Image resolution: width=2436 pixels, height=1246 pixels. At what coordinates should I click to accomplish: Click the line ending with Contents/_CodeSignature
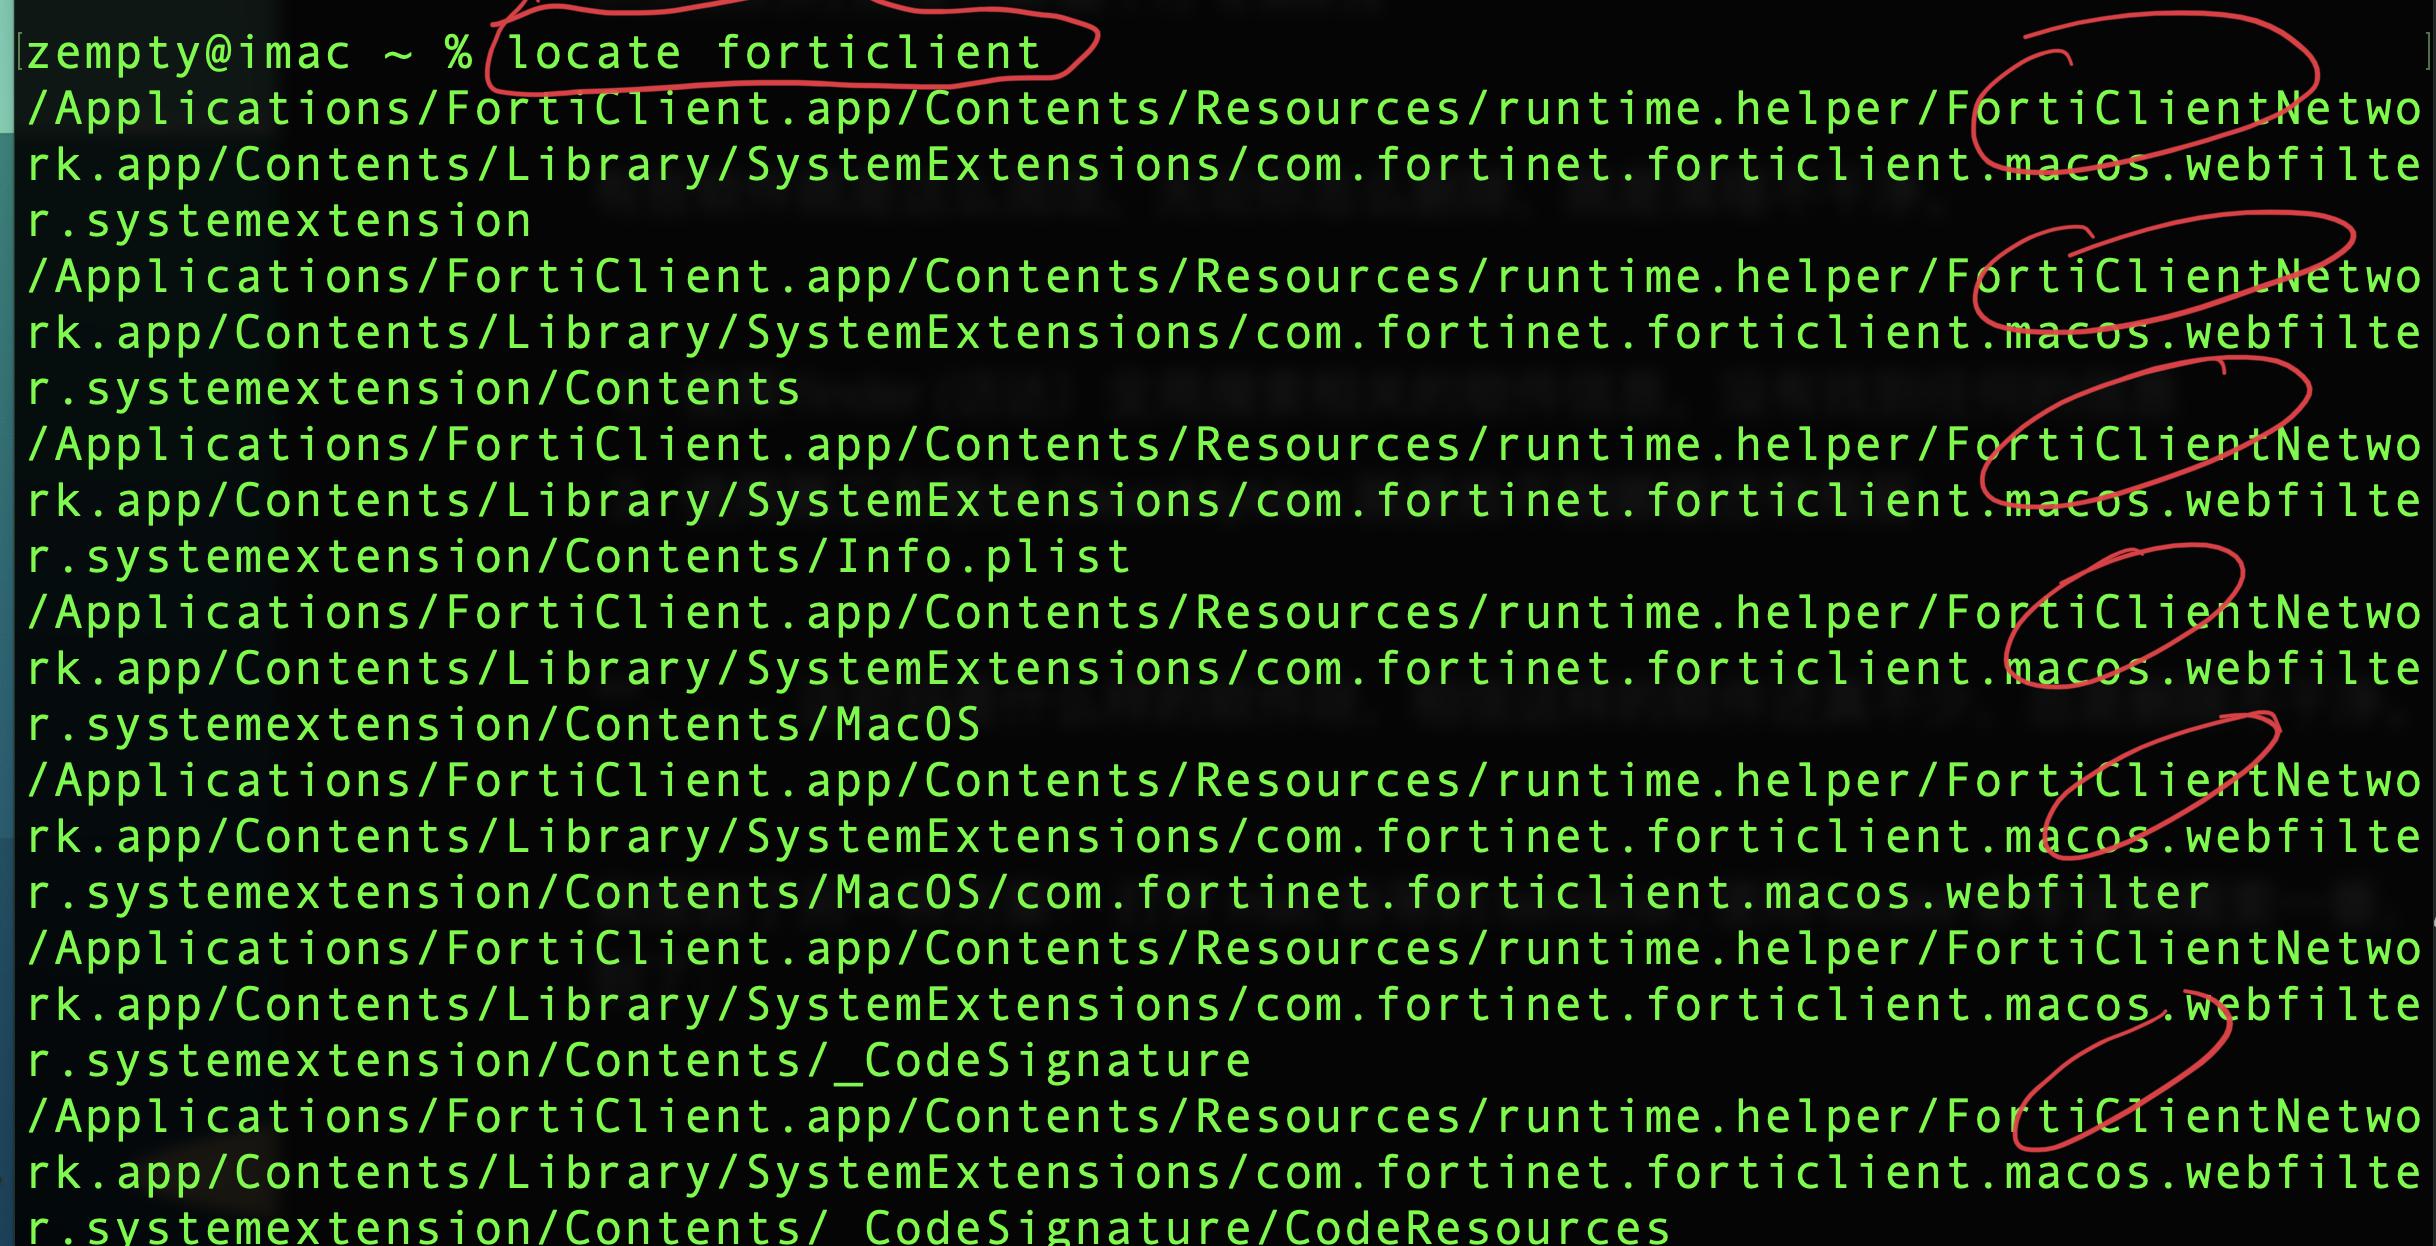click(638, 1061)
